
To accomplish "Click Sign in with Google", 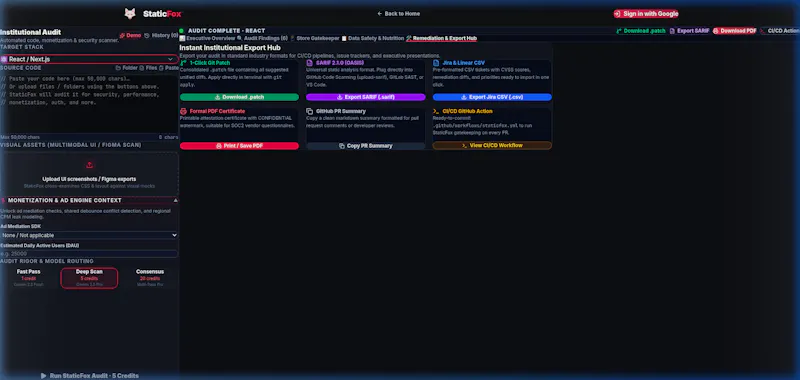I will (x=646, y=14).
